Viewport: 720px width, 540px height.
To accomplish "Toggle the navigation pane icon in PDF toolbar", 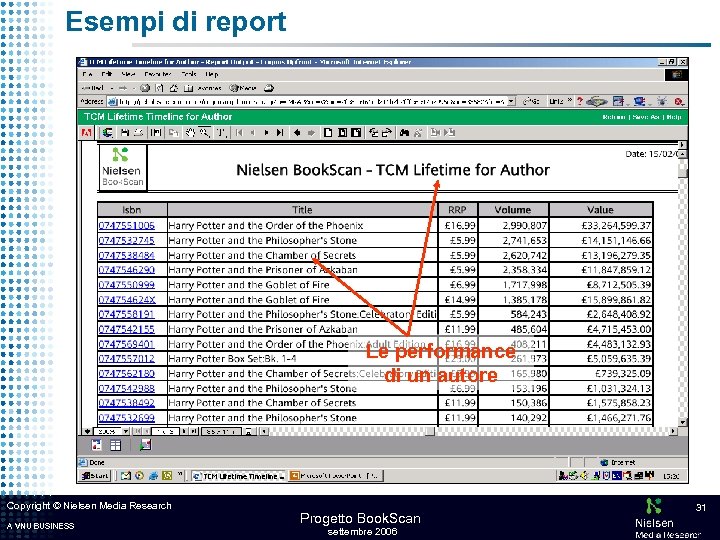I will 156,133.
